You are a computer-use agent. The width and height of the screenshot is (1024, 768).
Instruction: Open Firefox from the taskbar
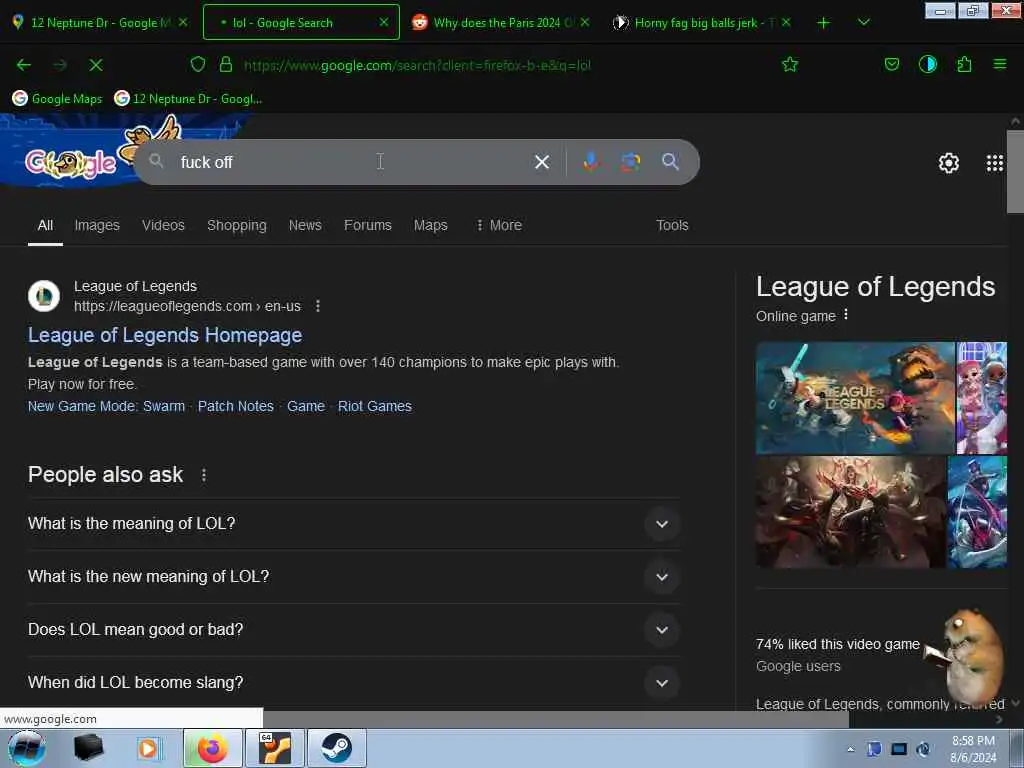click(212, 748)
